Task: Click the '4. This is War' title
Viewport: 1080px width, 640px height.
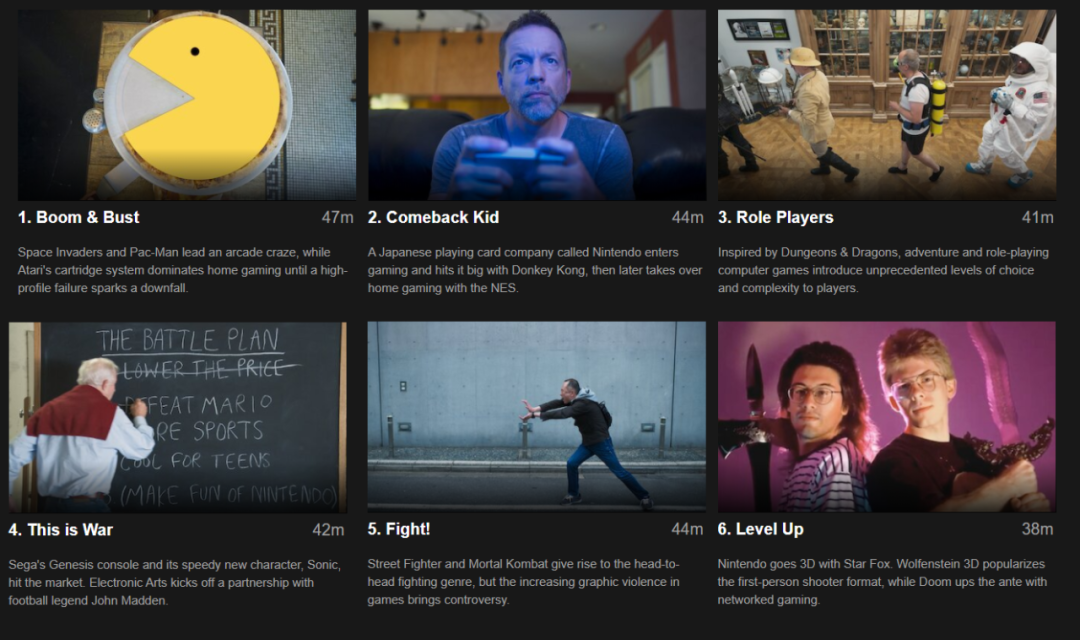Action: tap(61, 530)
